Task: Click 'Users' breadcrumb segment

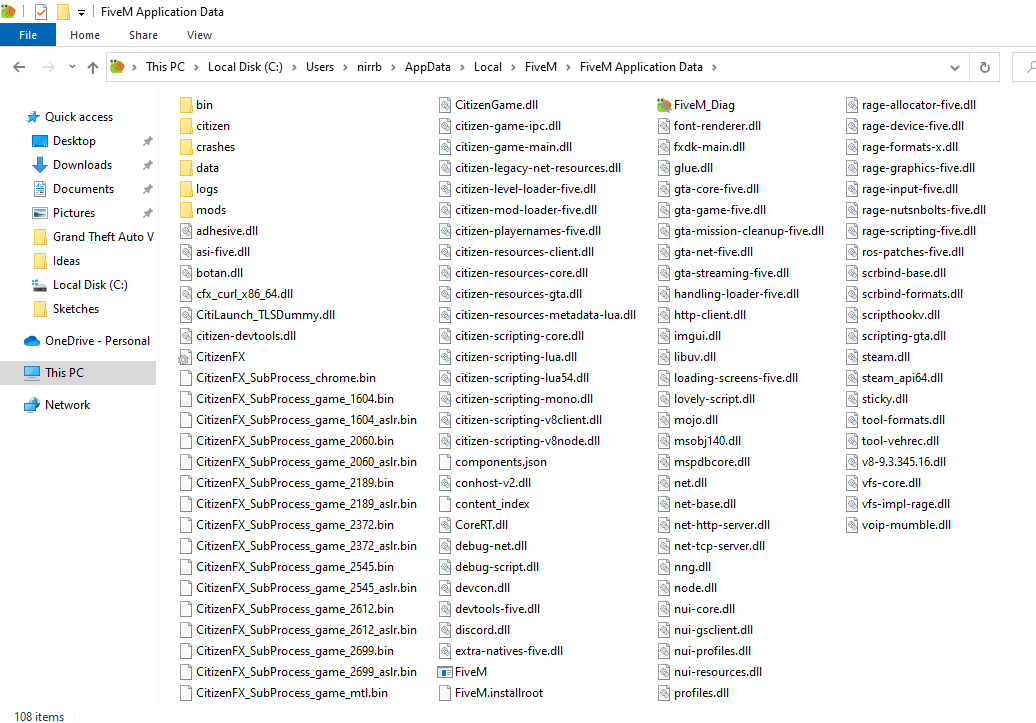Action: [x=320, y=67]
